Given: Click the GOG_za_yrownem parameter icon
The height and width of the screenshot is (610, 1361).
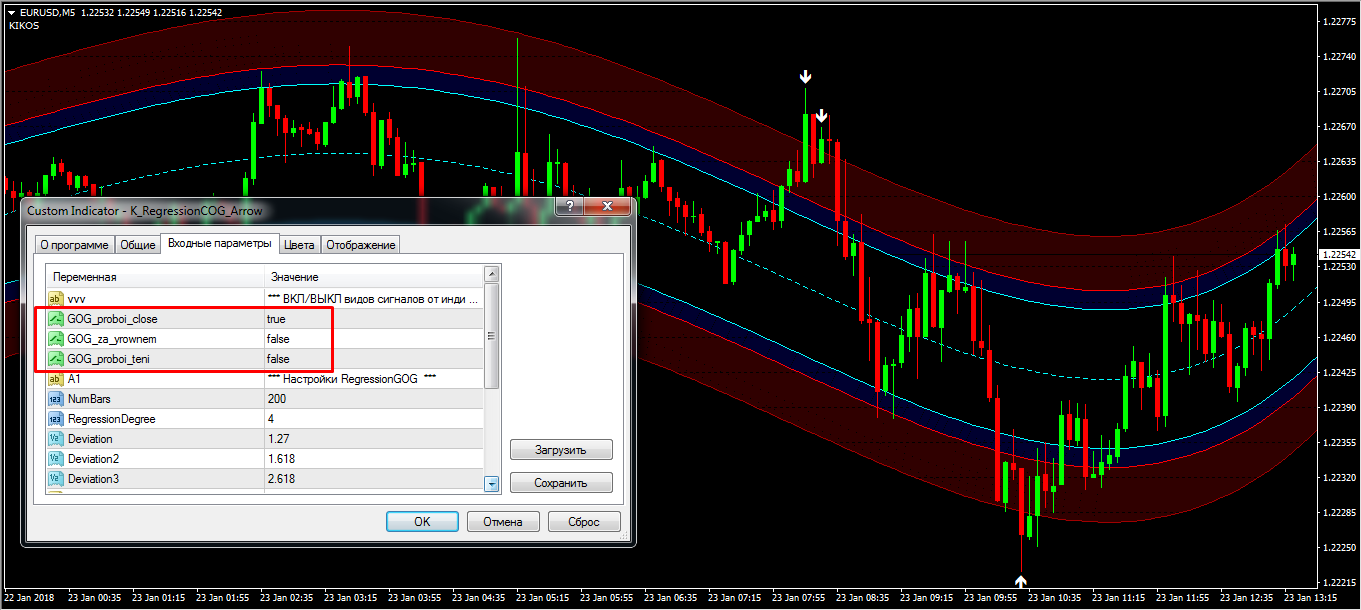Looking at the screenshot, I should [x=55, y=339].
